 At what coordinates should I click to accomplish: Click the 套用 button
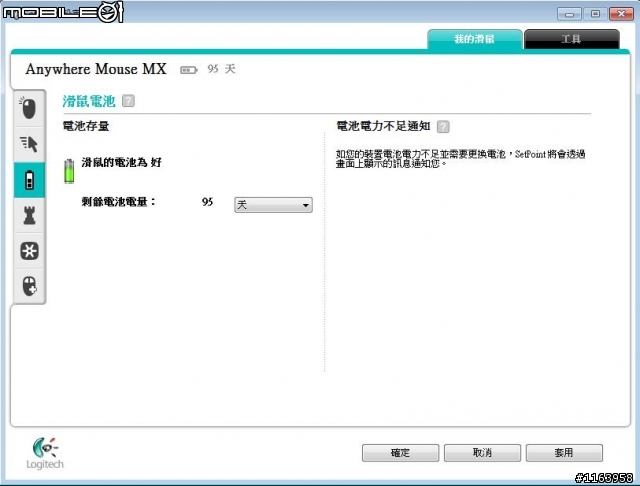pos(564,453)
